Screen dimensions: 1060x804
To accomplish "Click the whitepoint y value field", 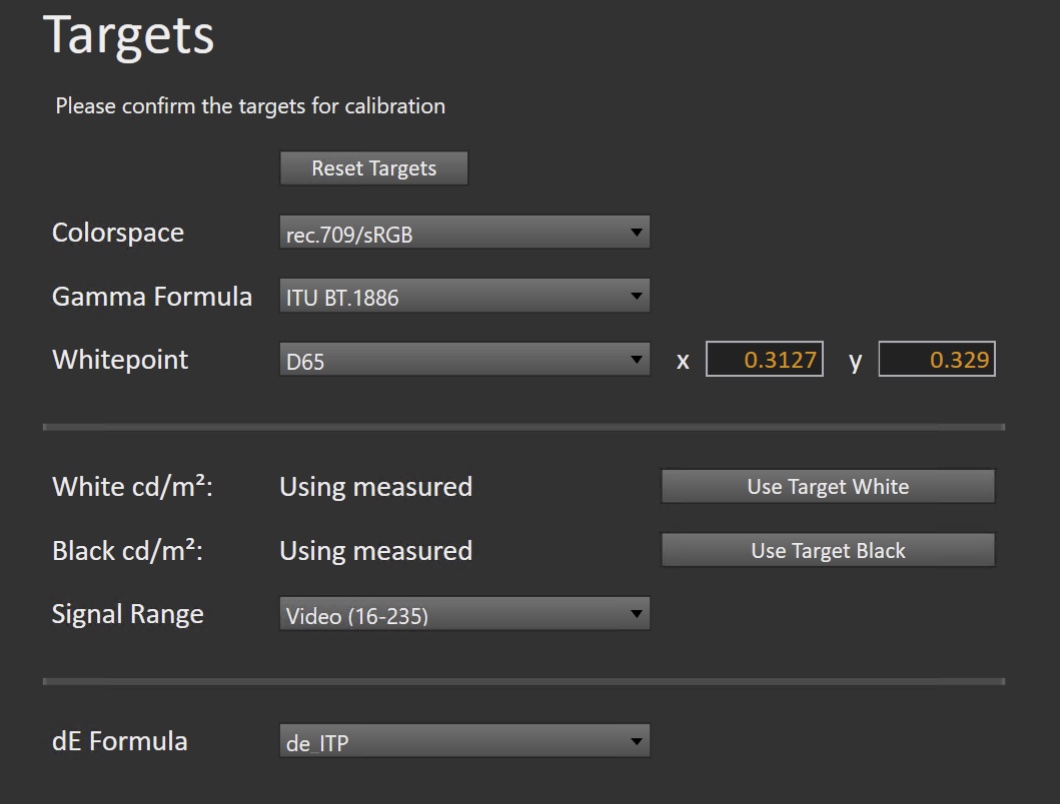I will pyautogui.click(x=937, y=360).
